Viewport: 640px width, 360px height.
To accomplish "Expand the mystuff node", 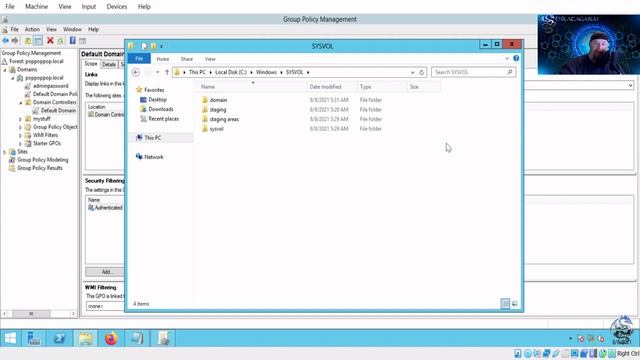I will 20,119.
